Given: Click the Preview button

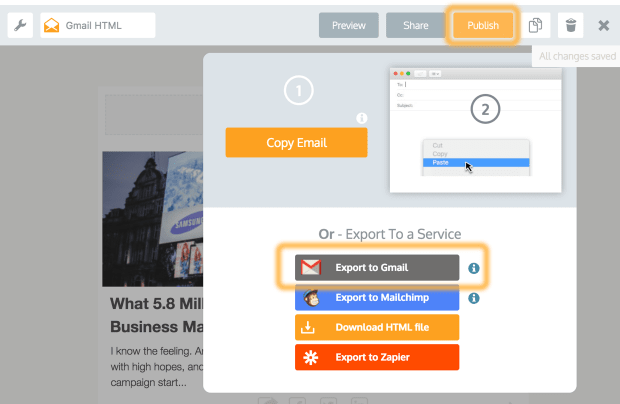Looking at the screenshot, I should [349, 25].
